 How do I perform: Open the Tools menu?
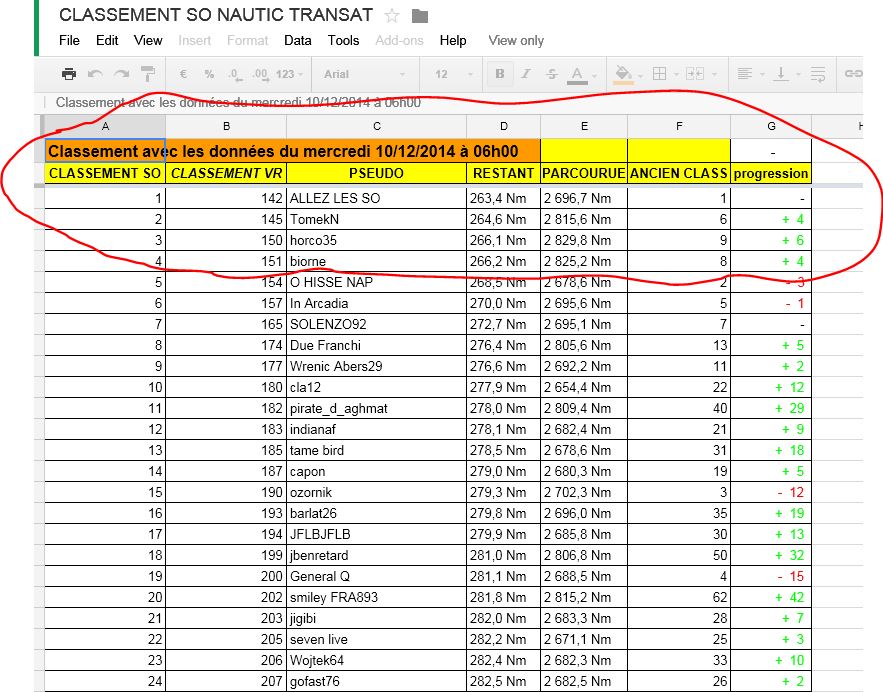tap(343, 40)
